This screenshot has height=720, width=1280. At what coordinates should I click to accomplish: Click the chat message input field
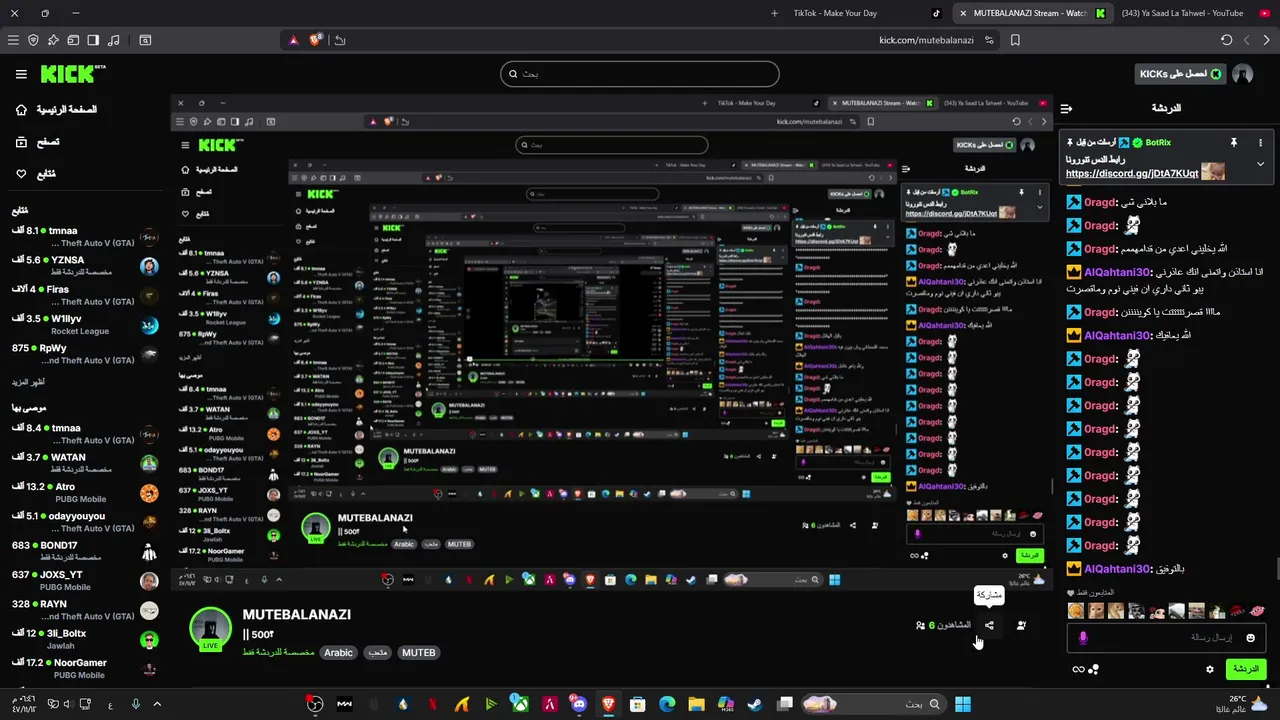click(1166, 637)
